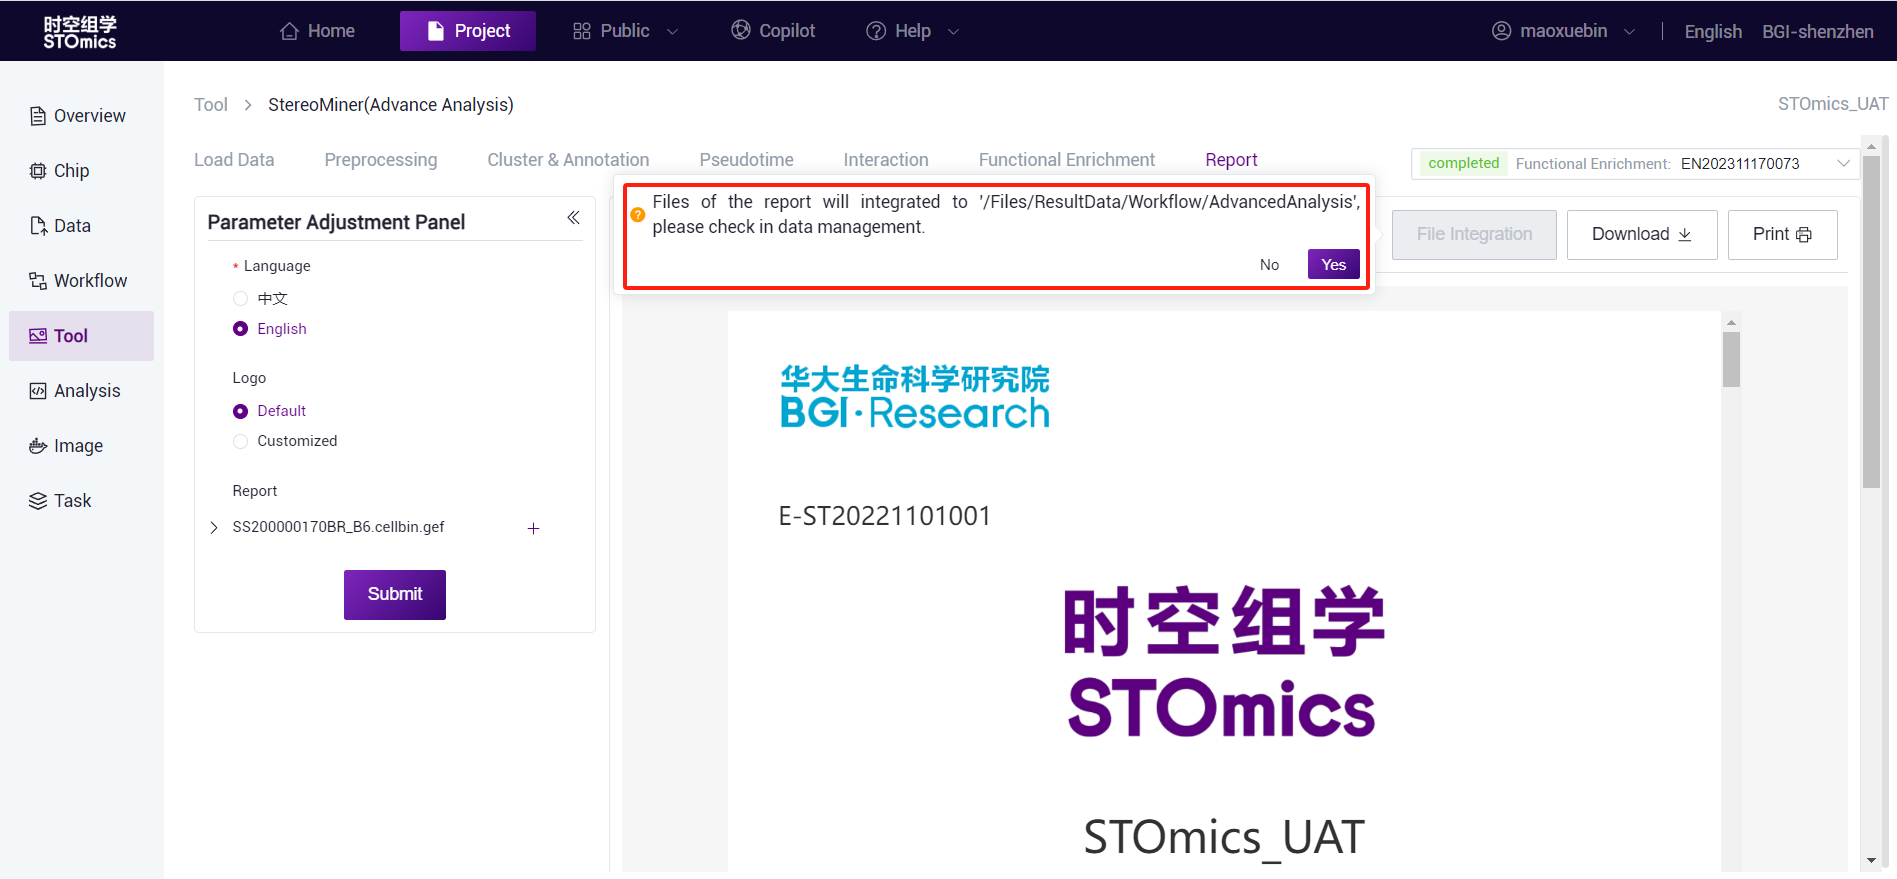Select the Default logo option

pos(240,411)
